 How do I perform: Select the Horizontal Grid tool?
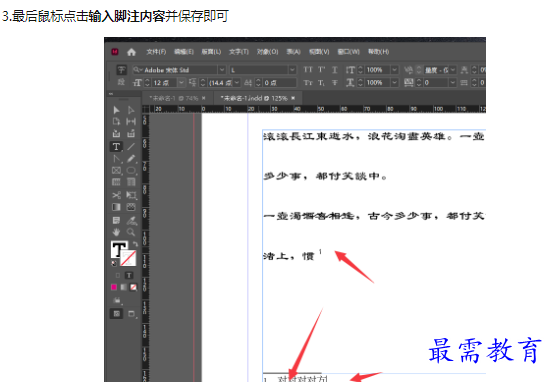point(116,182)
